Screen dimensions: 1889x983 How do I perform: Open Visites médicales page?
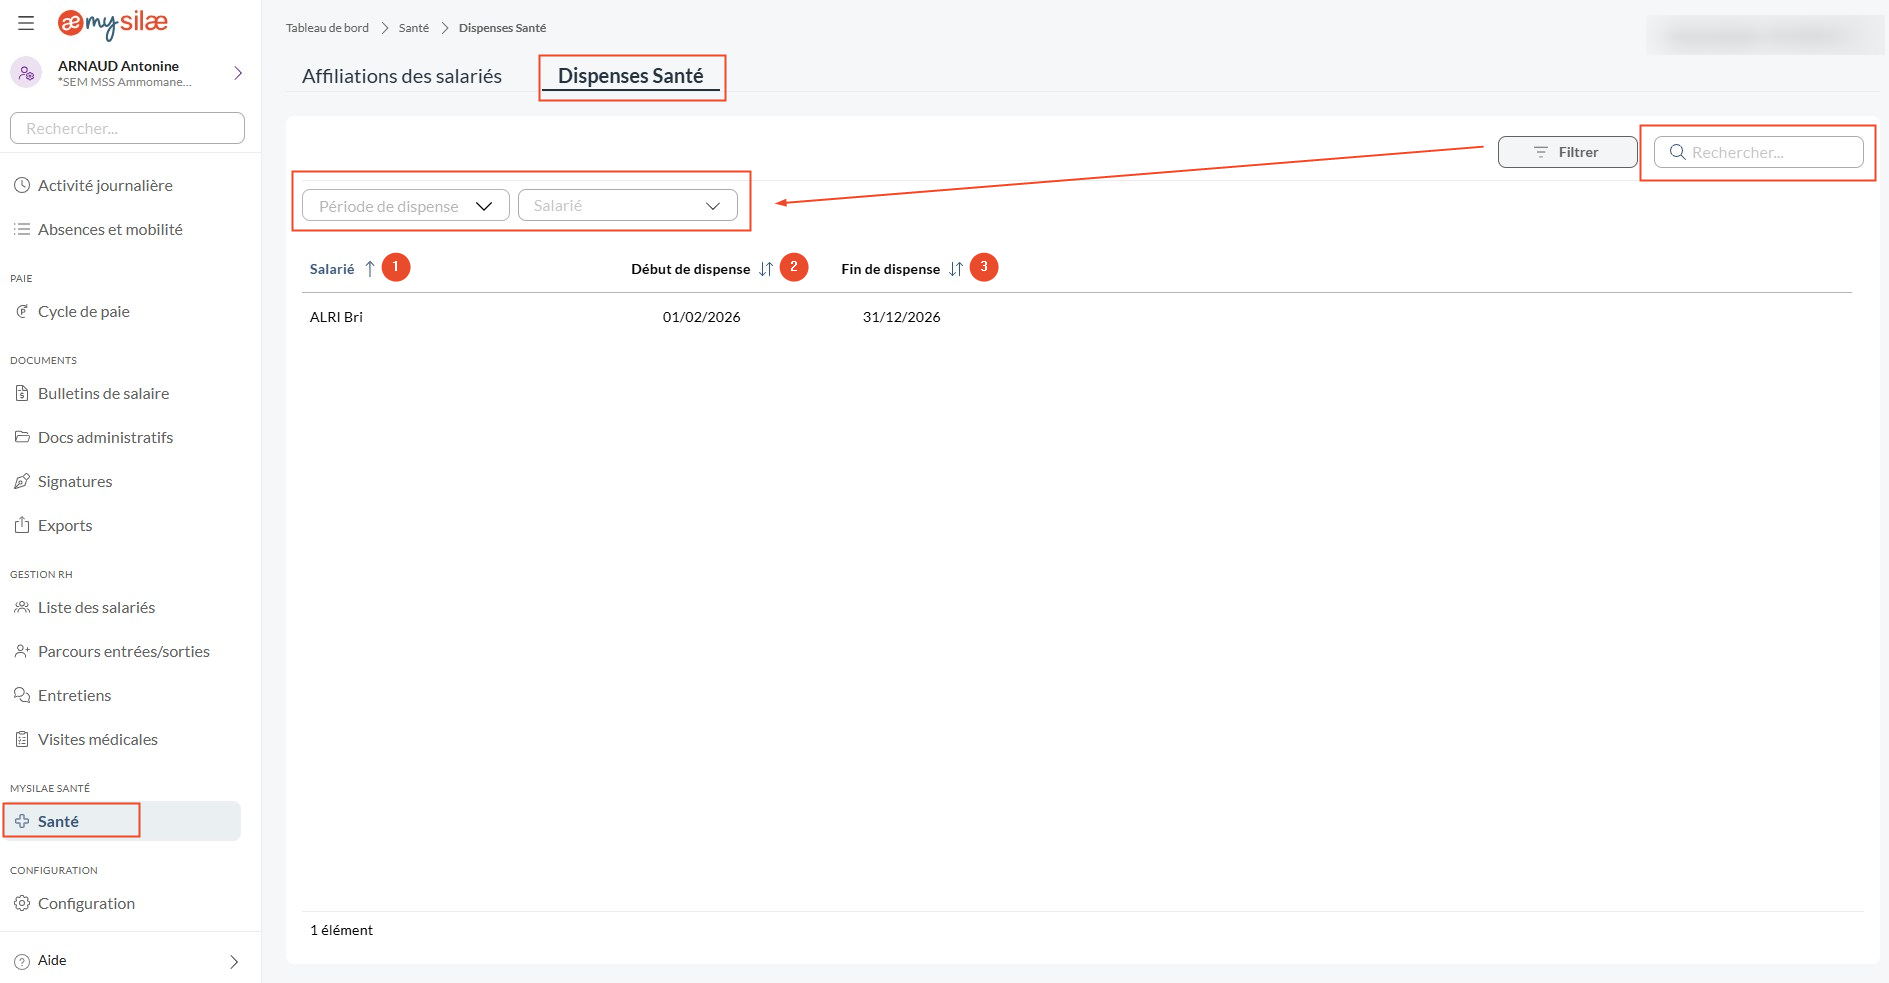98,739
